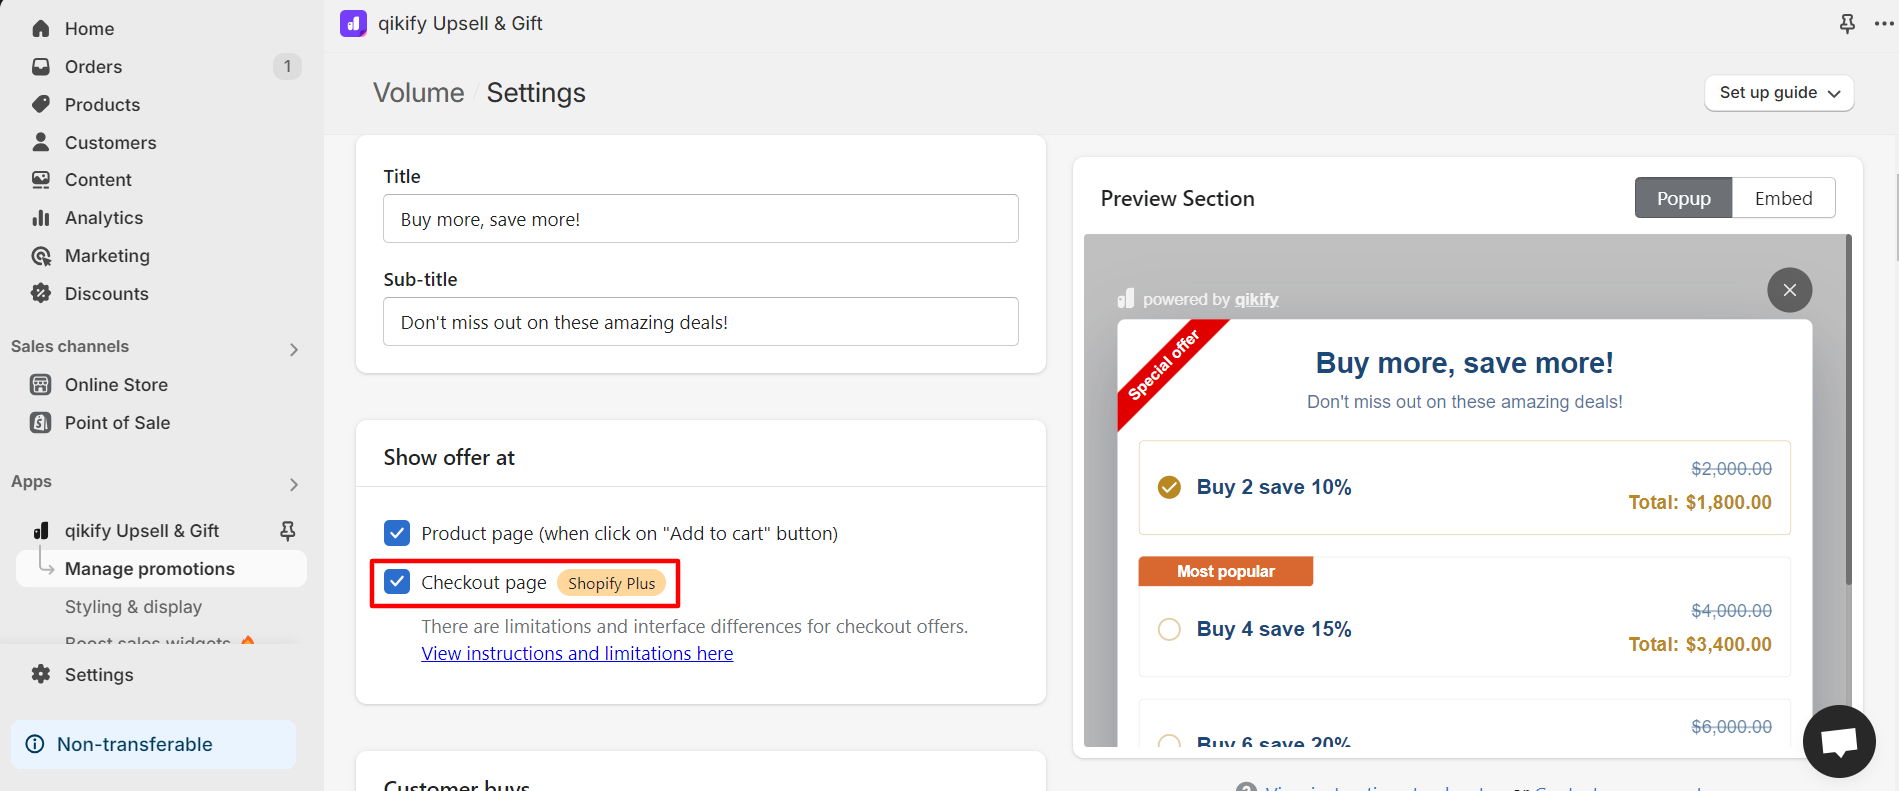Click the Sub-title input field

point(700,321)
